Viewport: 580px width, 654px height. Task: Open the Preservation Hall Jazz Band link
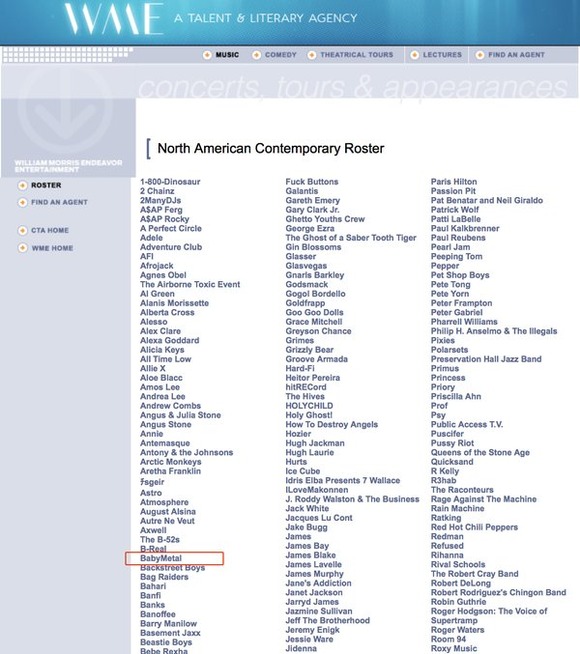click(486, 359)
